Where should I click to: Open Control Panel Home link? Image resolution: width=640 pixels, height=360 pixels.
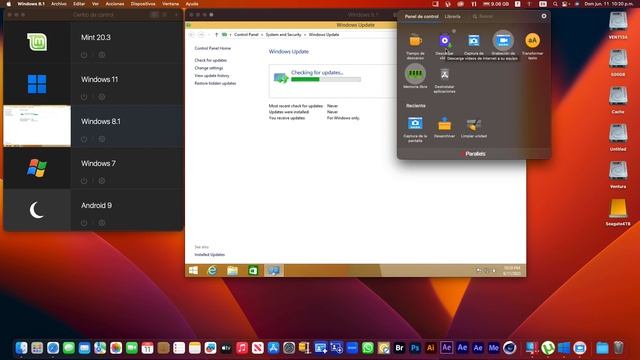213,48
